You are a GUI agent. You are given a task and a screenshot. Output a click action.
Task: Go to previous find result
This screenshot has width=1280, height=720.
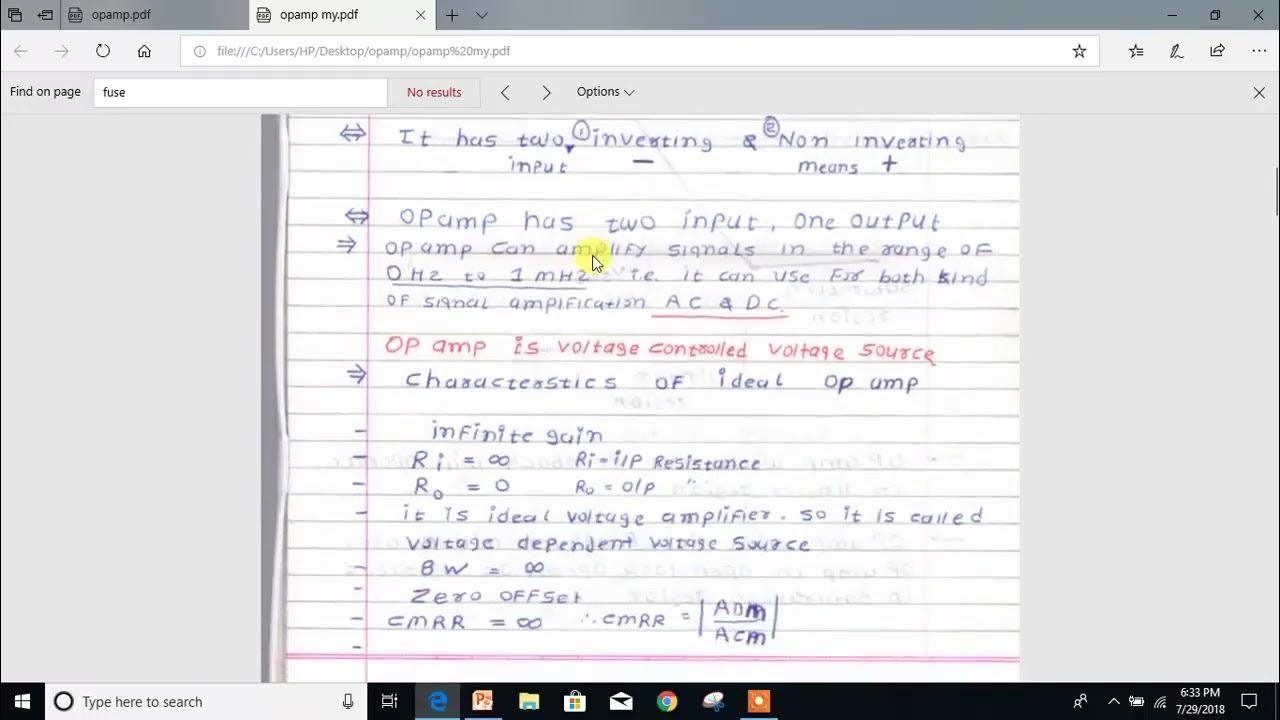click(505, 92)
